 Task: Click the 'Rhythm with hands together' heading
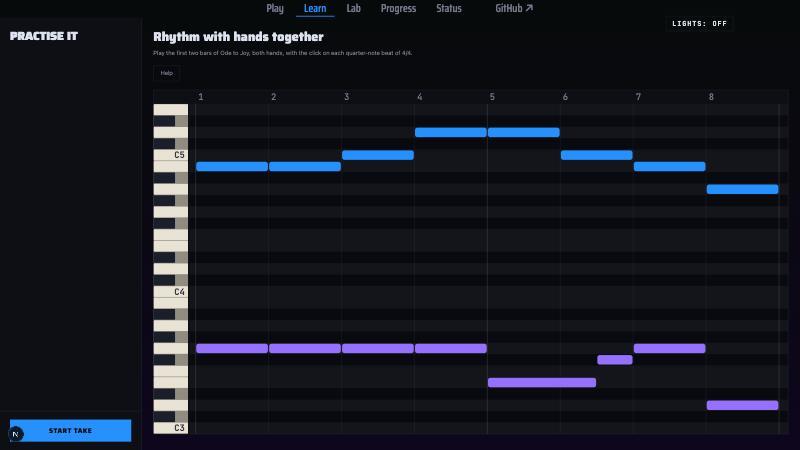click(x=238, y=37)
